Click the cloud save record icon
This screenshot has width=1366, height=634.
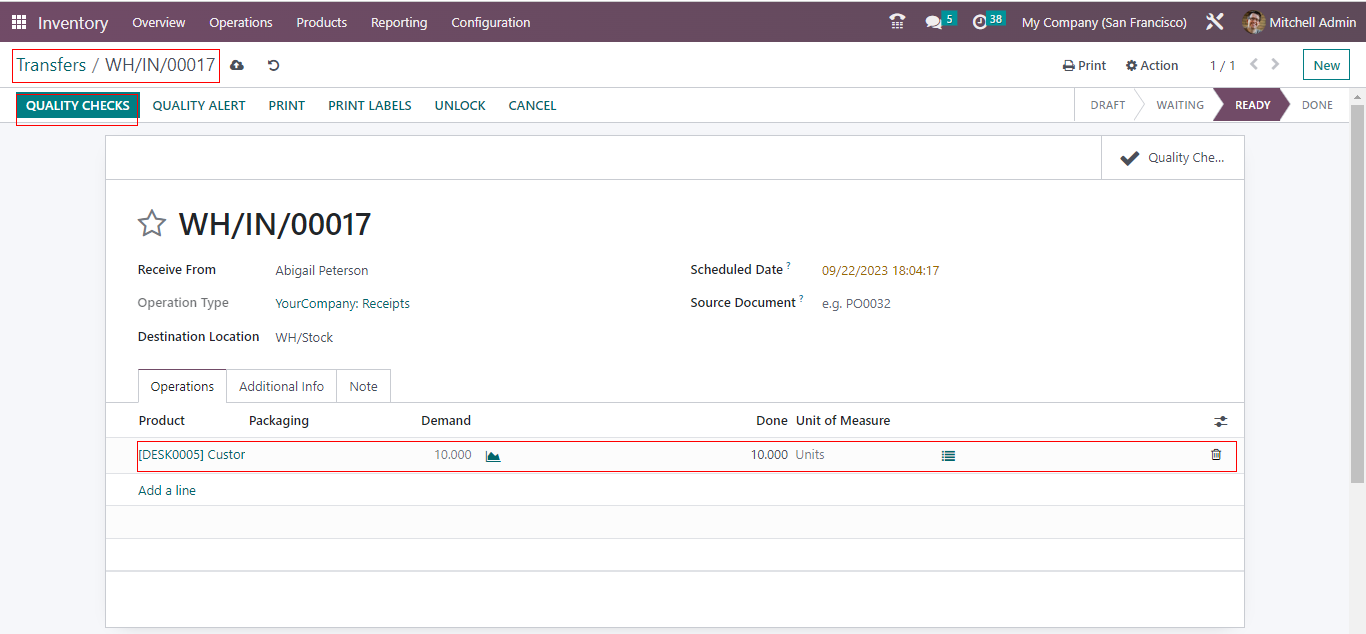(237, 65)
